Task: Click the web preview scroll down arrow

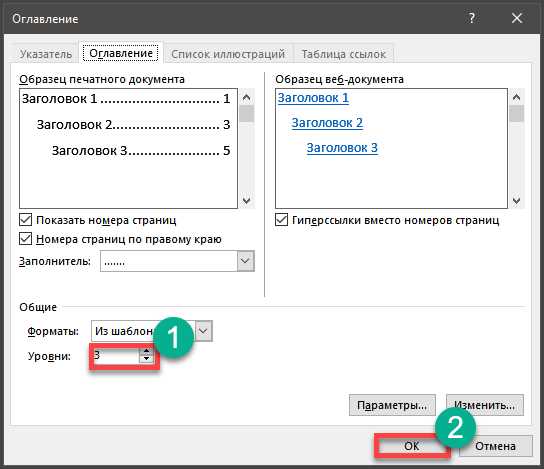Action: pos(516,200)
